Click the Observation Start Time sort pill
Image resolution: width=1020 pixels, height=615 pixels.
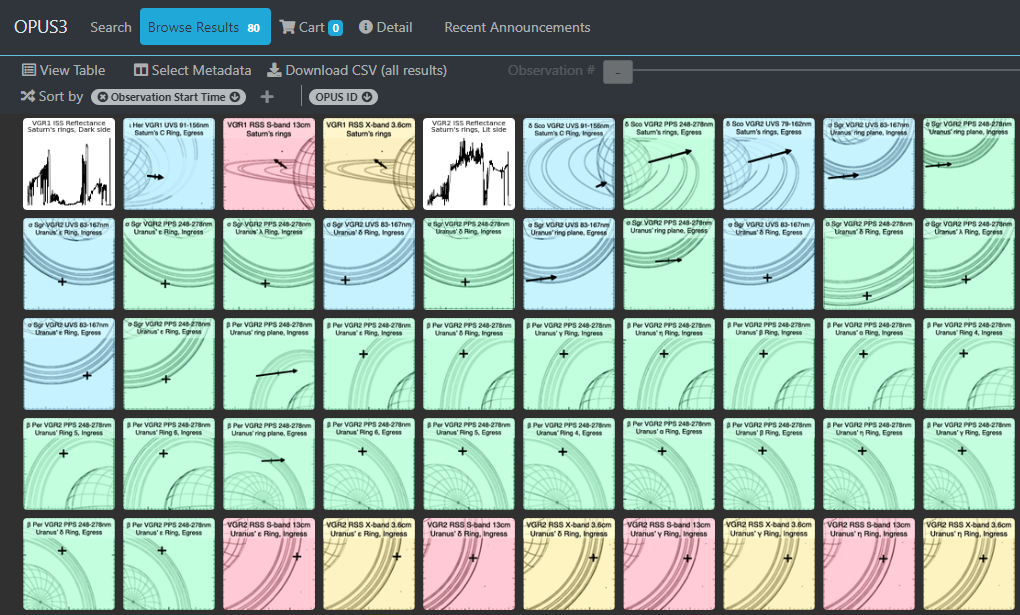[x=168, y=97]
